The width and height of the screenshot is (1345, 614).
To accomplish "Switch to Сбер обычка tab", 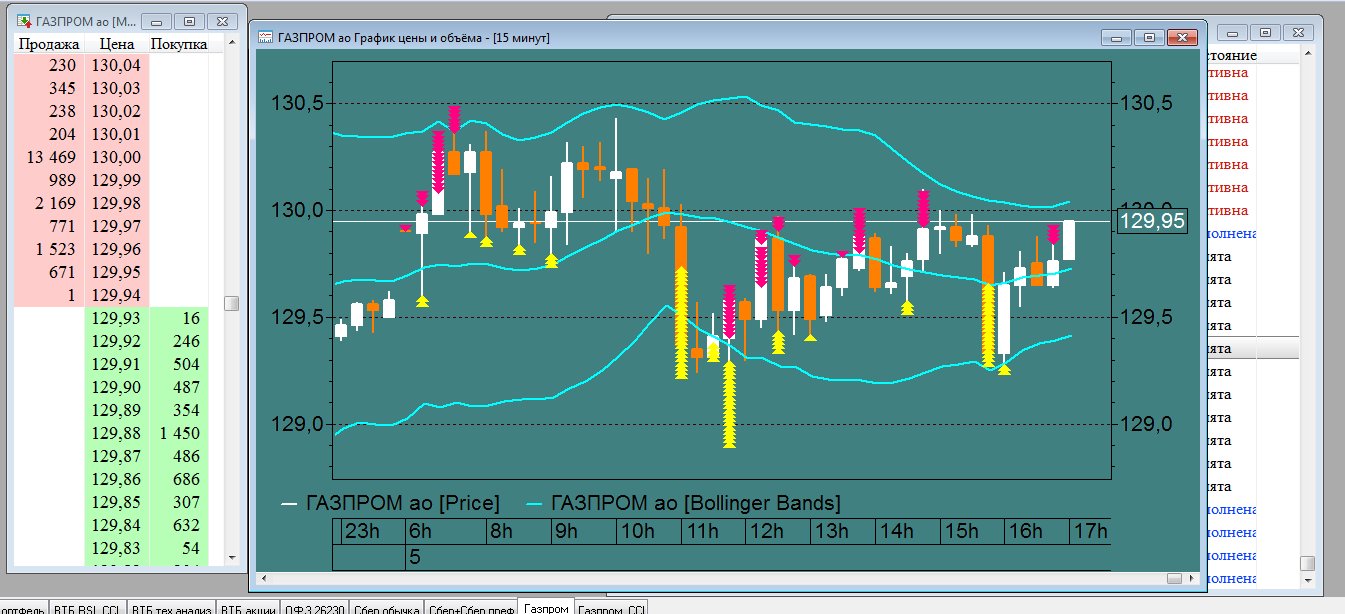I will 387,608.
